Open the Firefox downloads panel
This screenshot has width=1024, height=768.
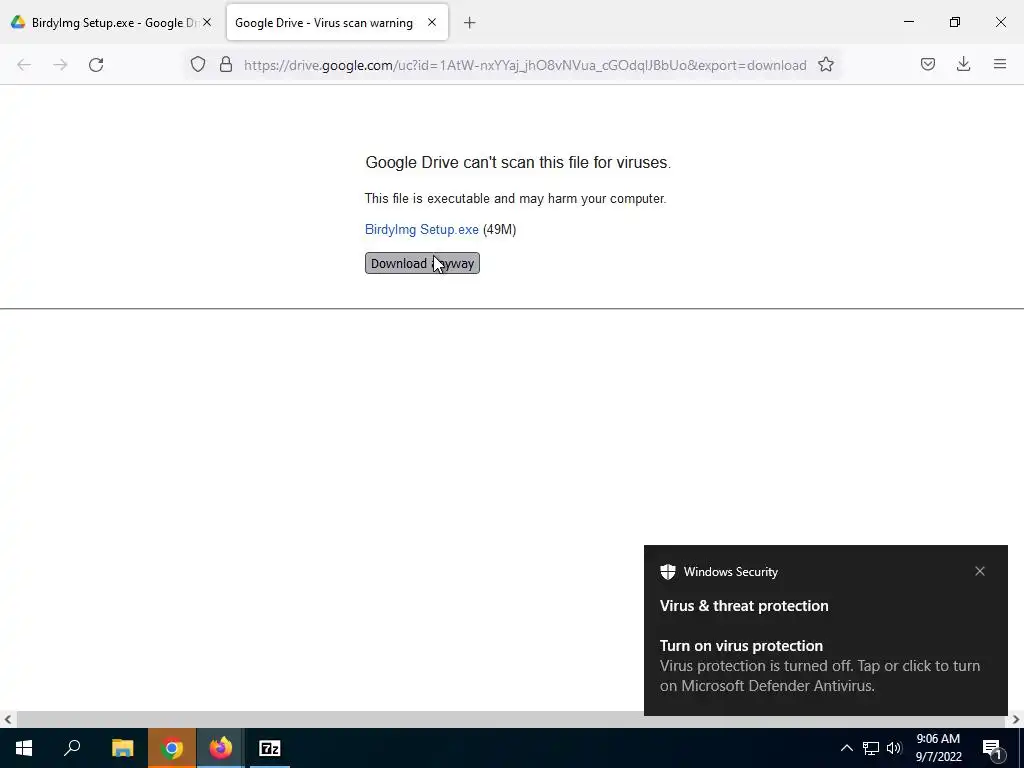tap(963, 64)
